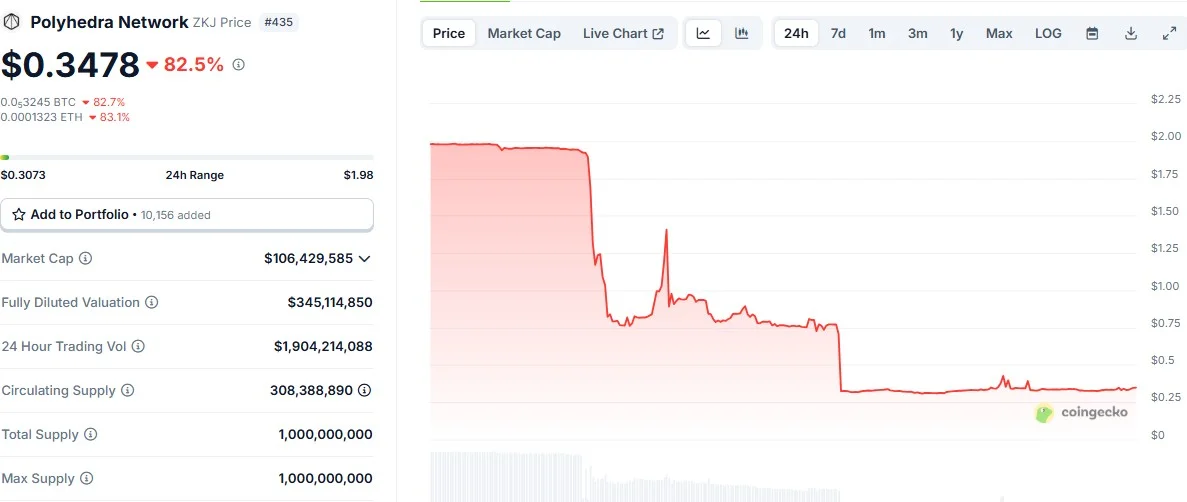
Task: Download chart data icon
Action: 1131,33
